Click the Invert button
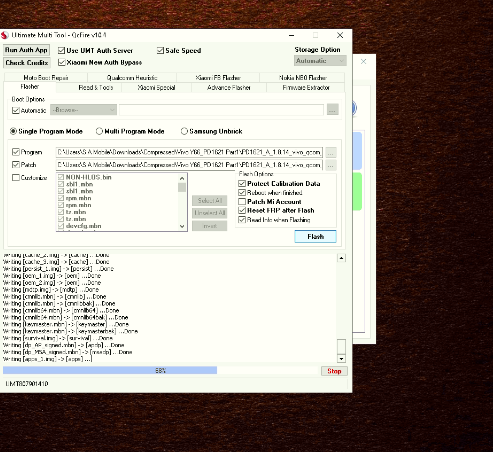The width and height of the screenshot is (493, 452). 210,226
